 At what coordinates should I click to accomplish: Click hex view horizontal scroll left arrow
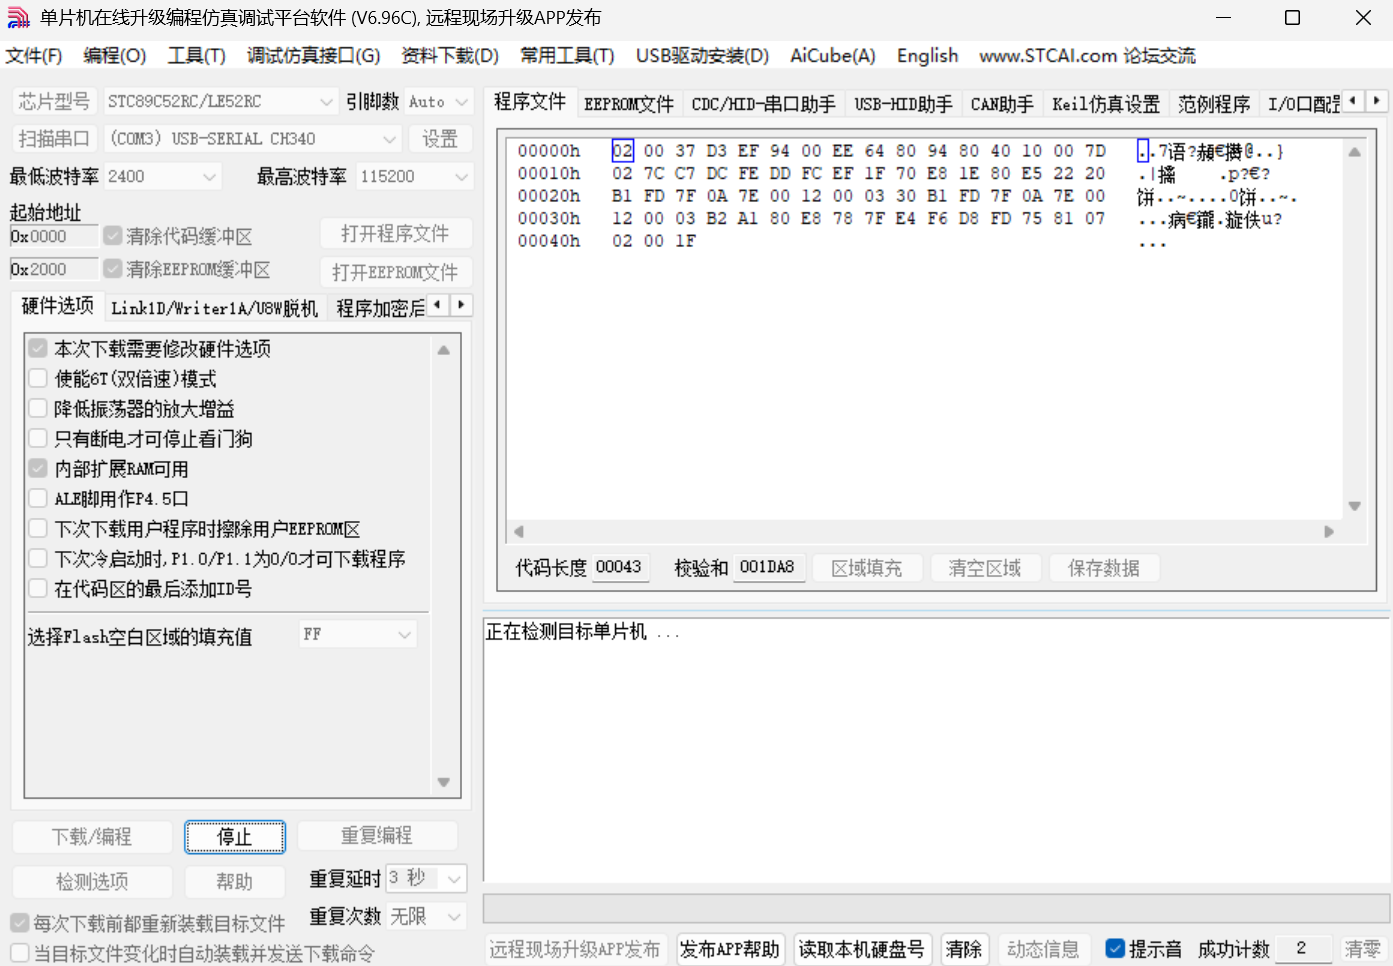pos(518,531)
